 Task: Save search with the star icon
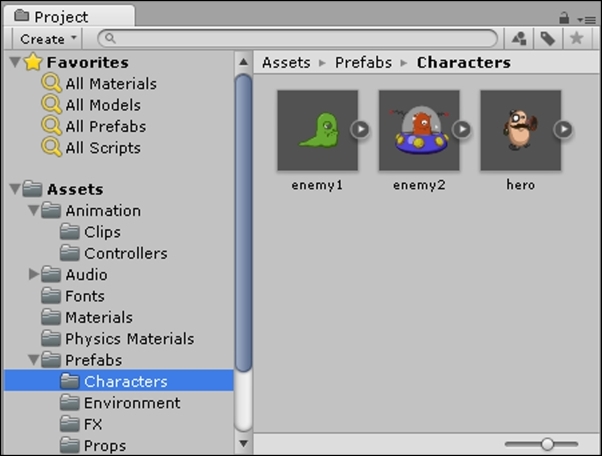pos(576,38)
